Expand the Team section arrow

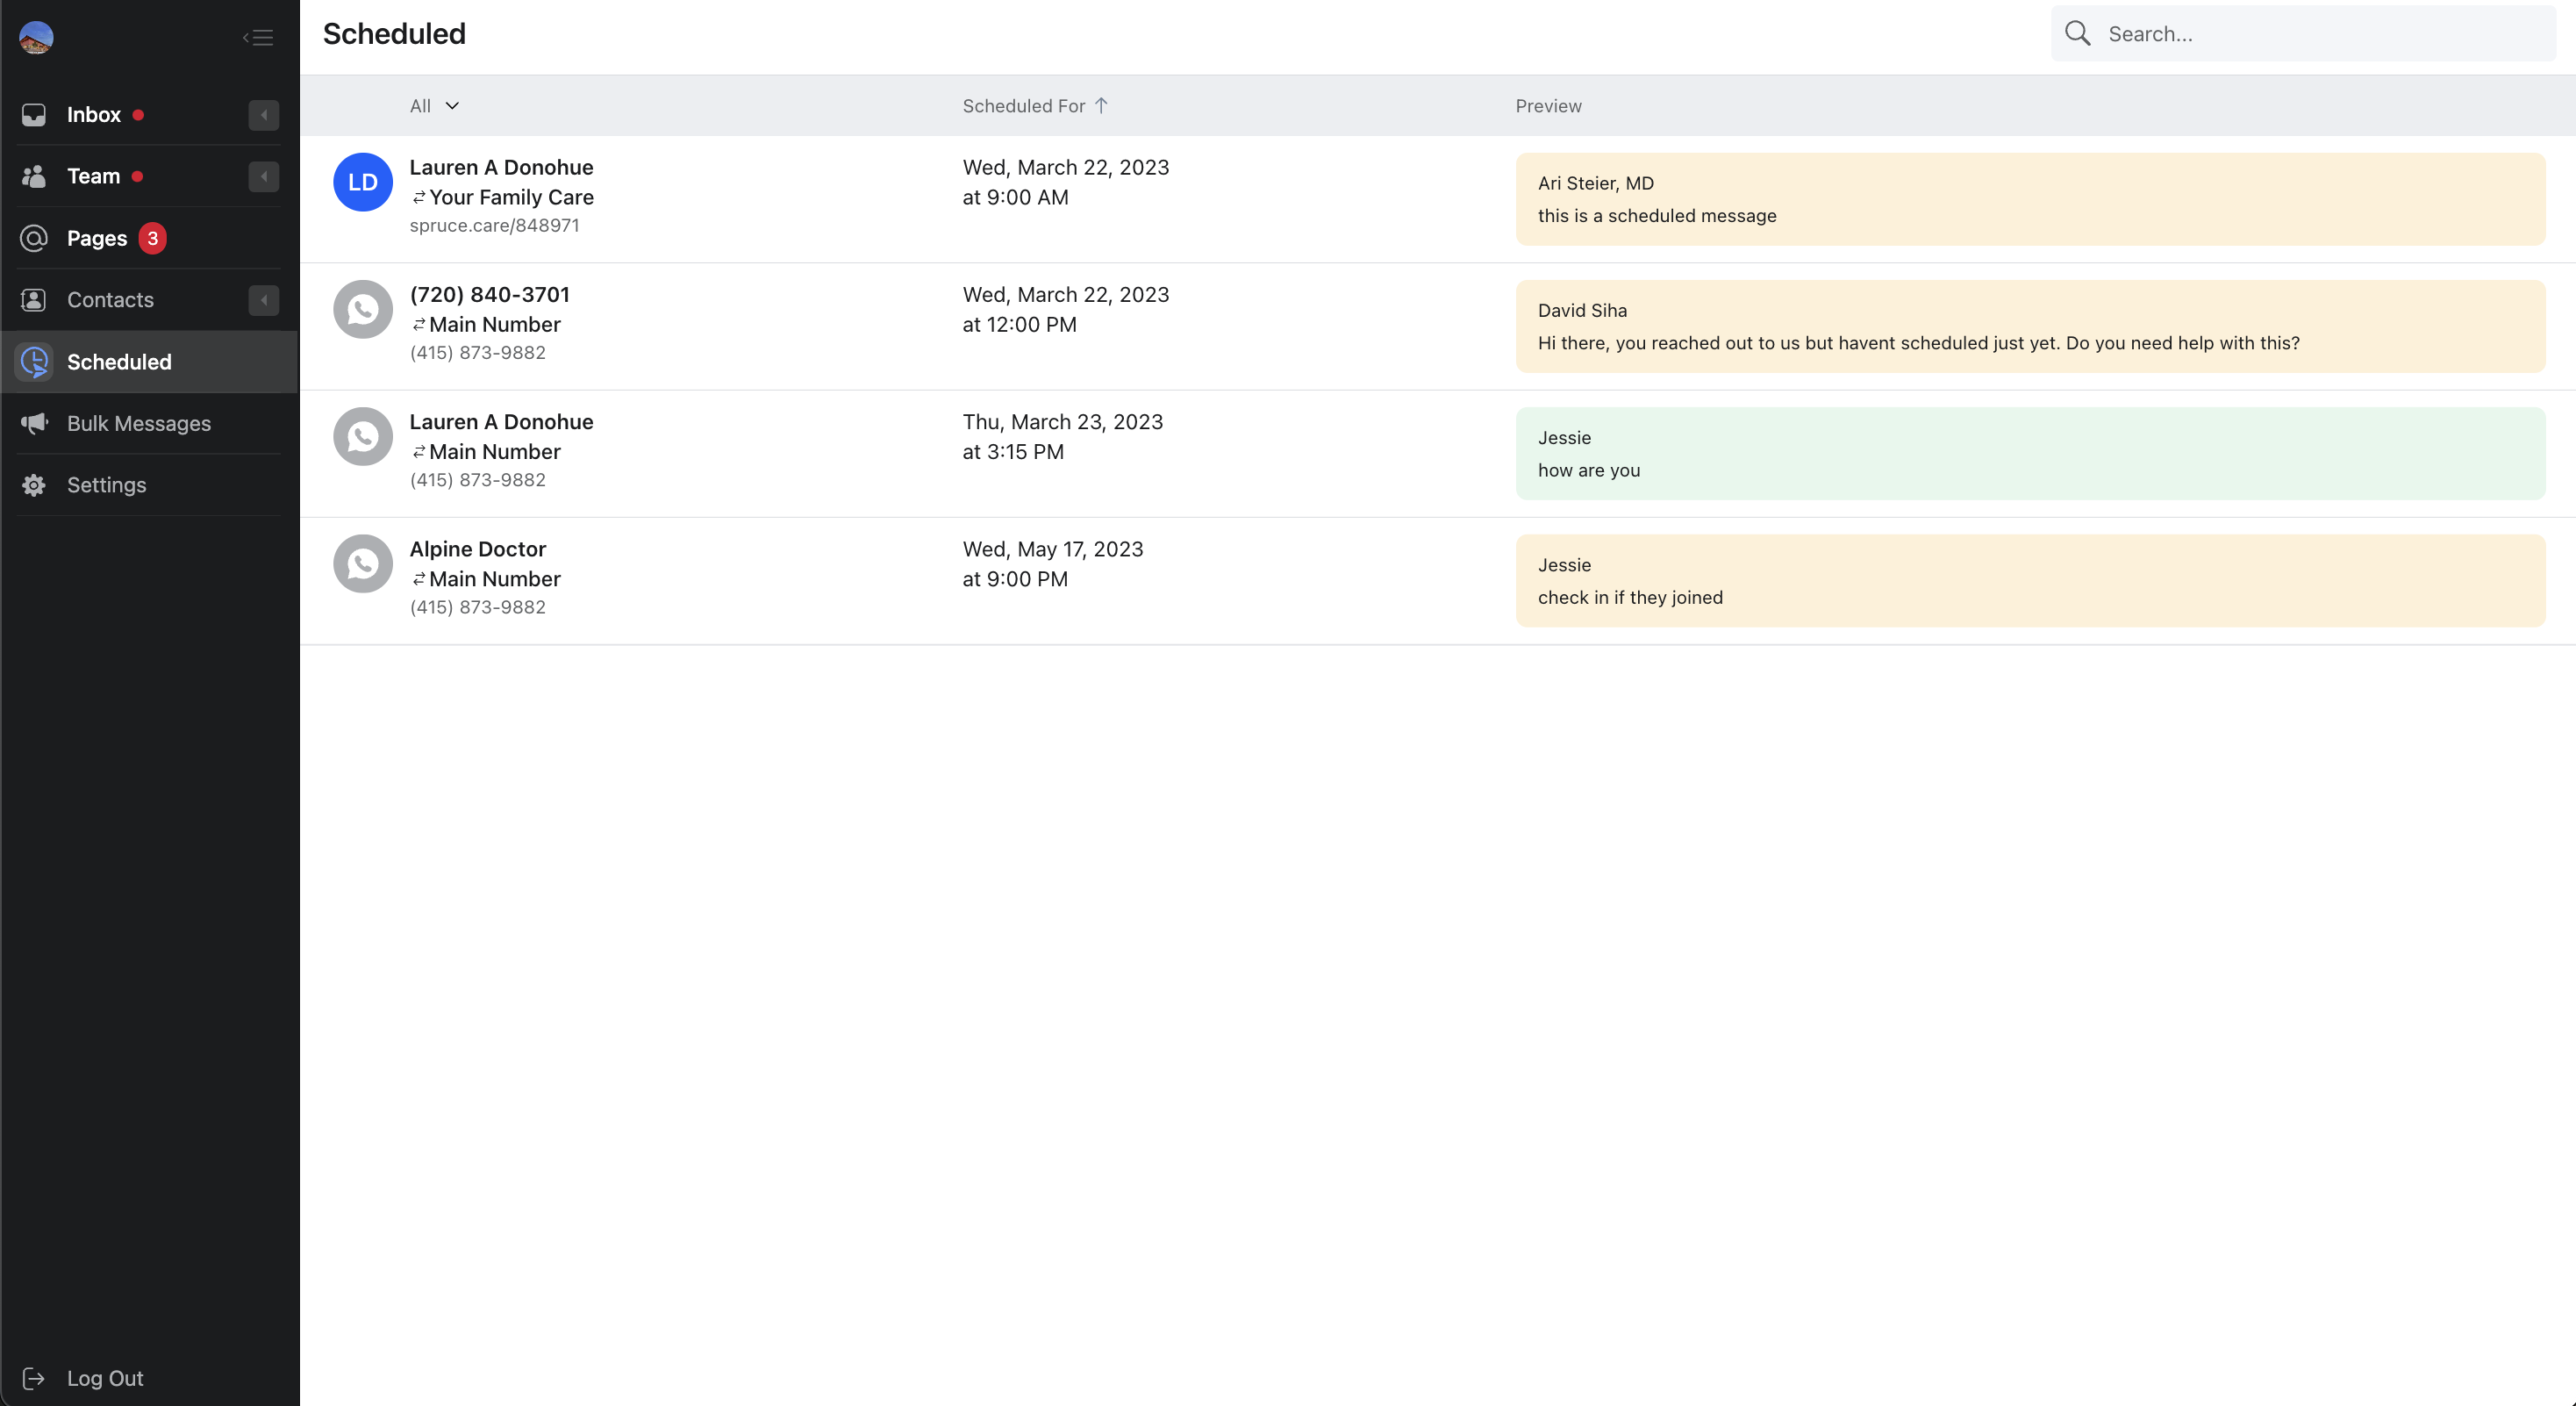pyautogui.click(x=264, y=176)
